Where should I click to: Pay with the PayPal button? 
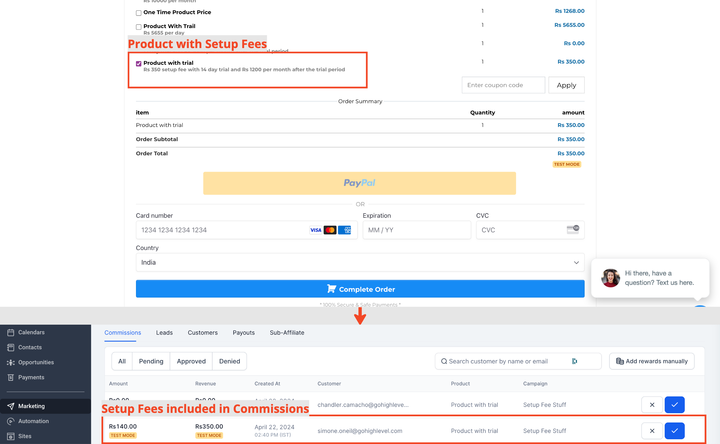point(360,183)
